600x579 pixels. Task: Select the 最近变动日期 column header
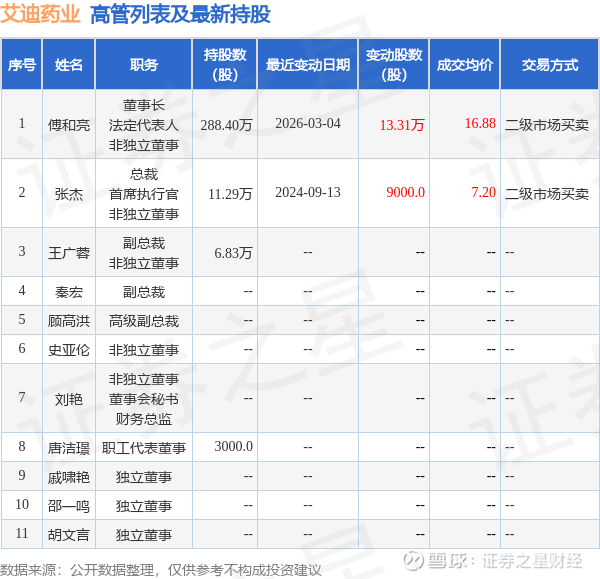click(308, 65)
